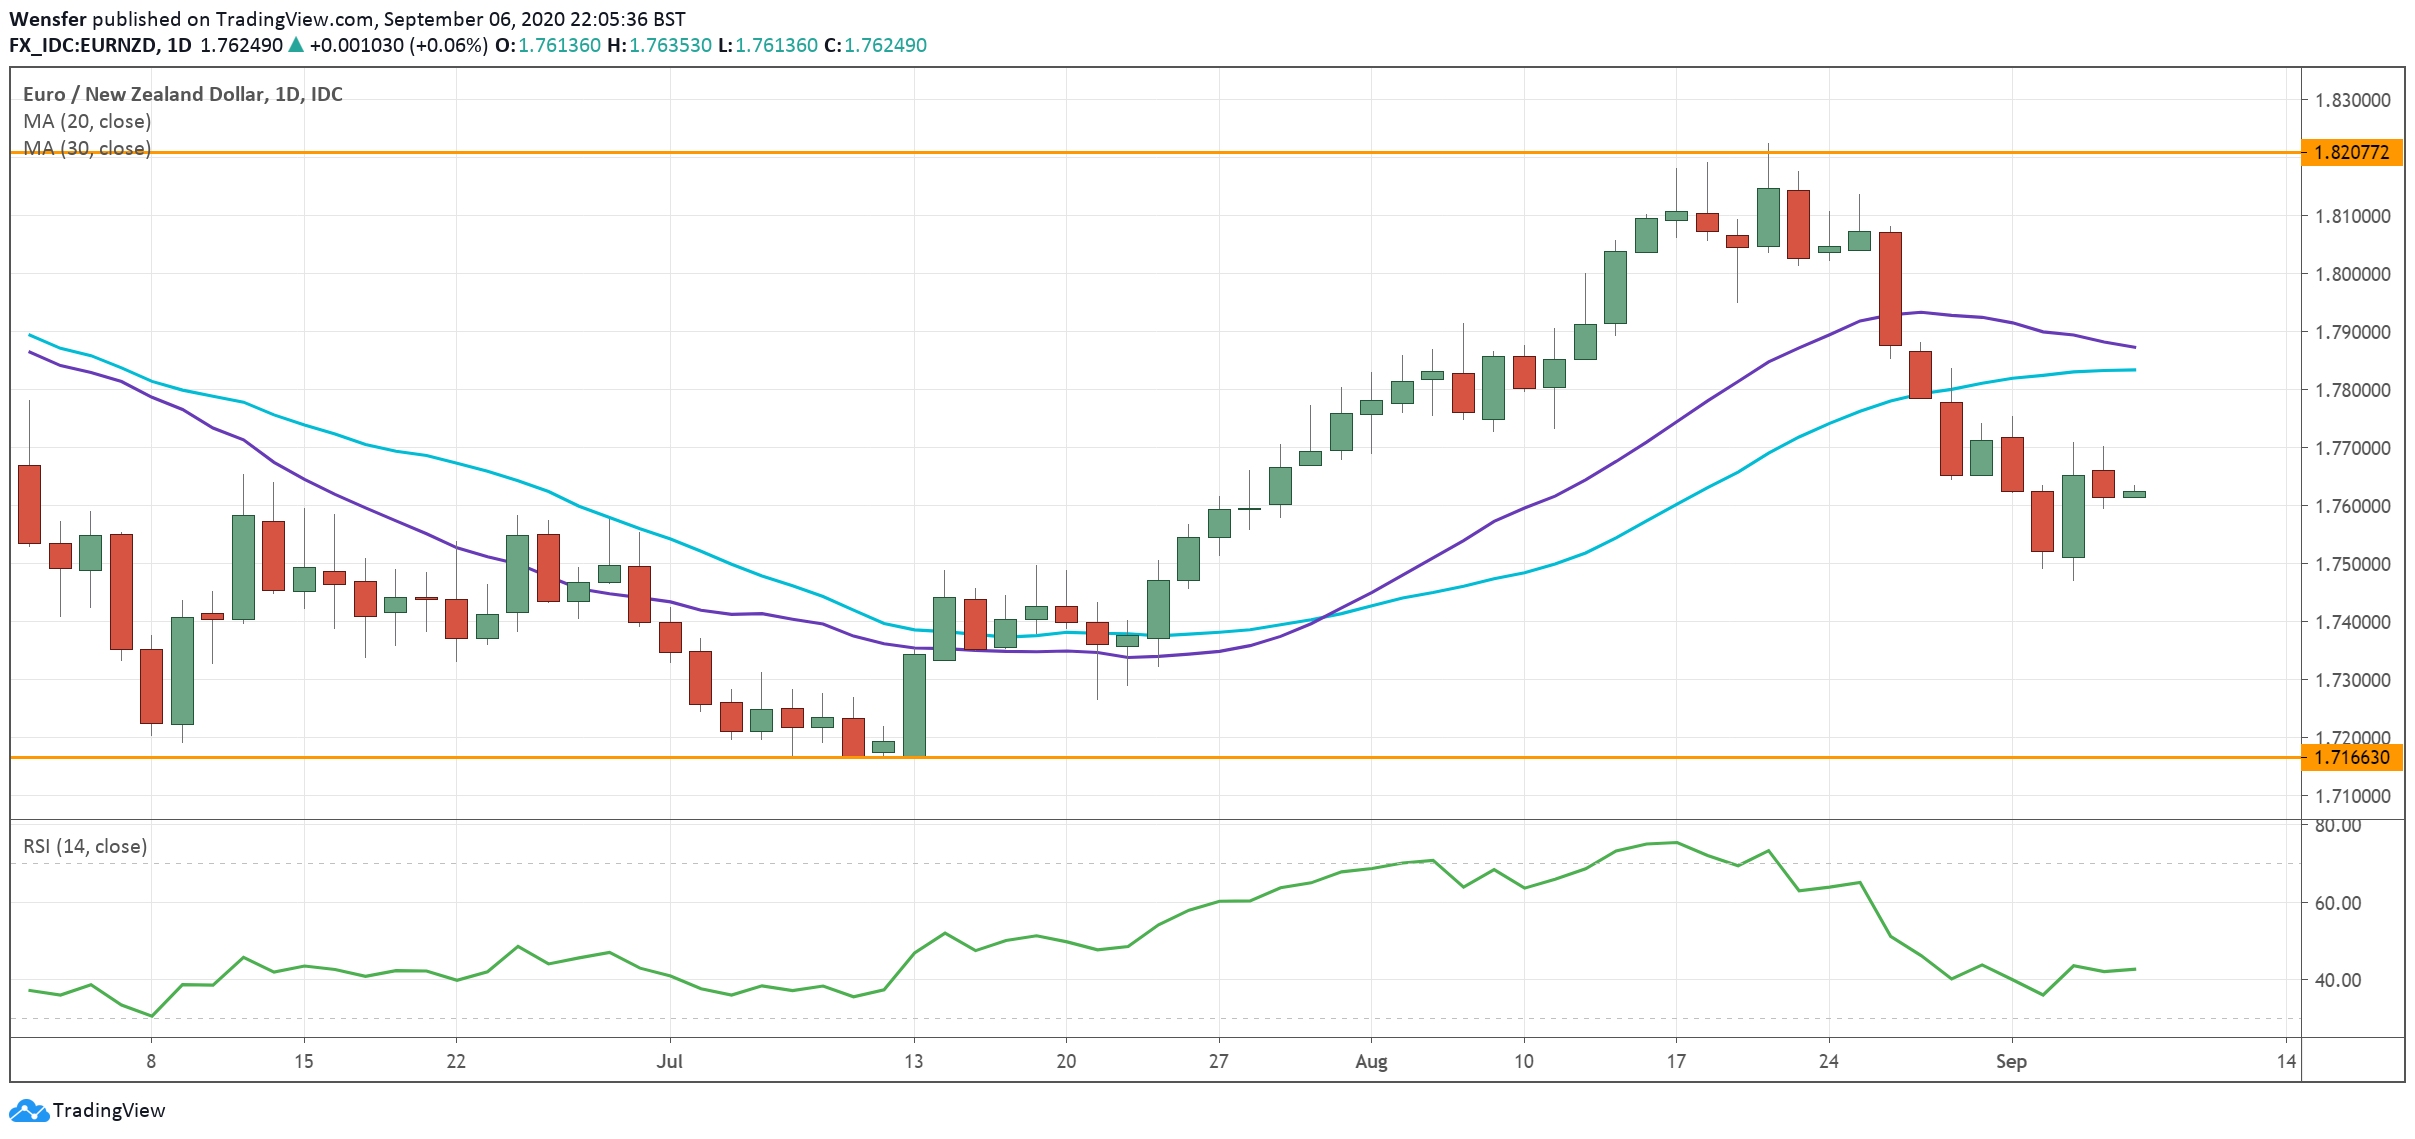Click the Aug label on time axis

pyautogui.click(x=1371, y=1061)
